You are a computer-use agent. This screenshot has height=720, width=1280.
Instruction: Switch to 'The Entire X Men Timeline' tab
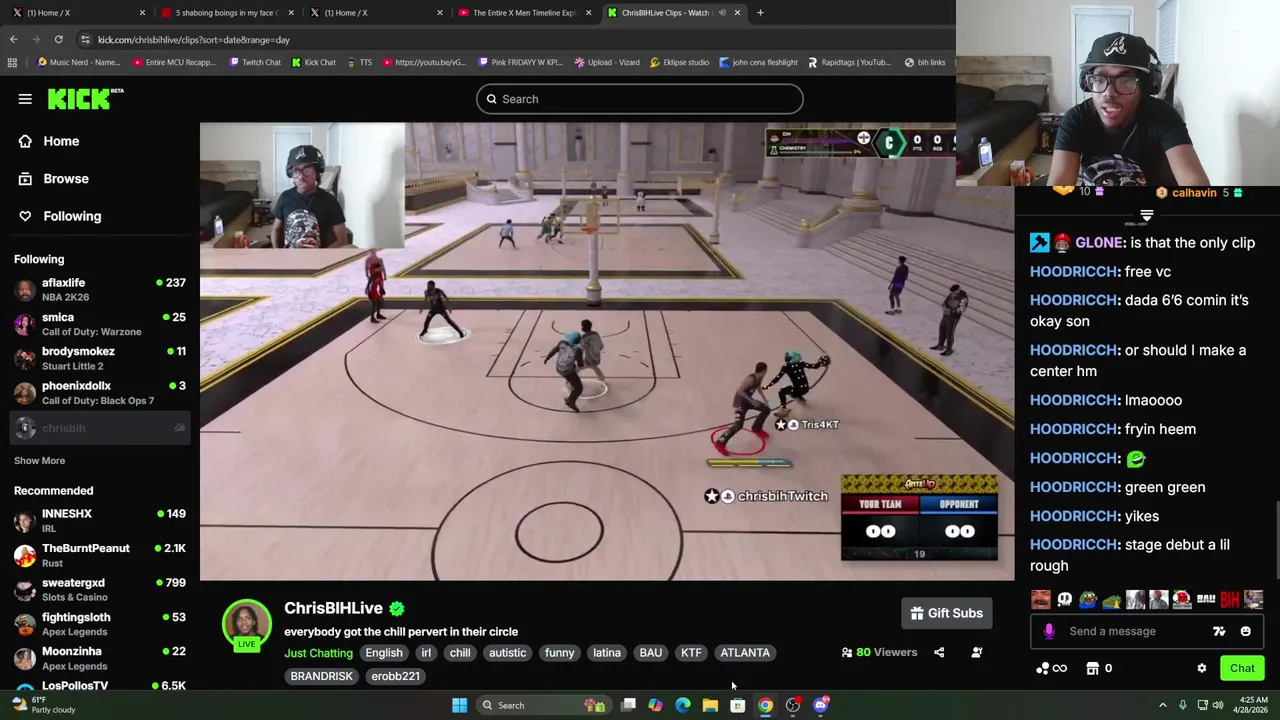pos(525,13)
